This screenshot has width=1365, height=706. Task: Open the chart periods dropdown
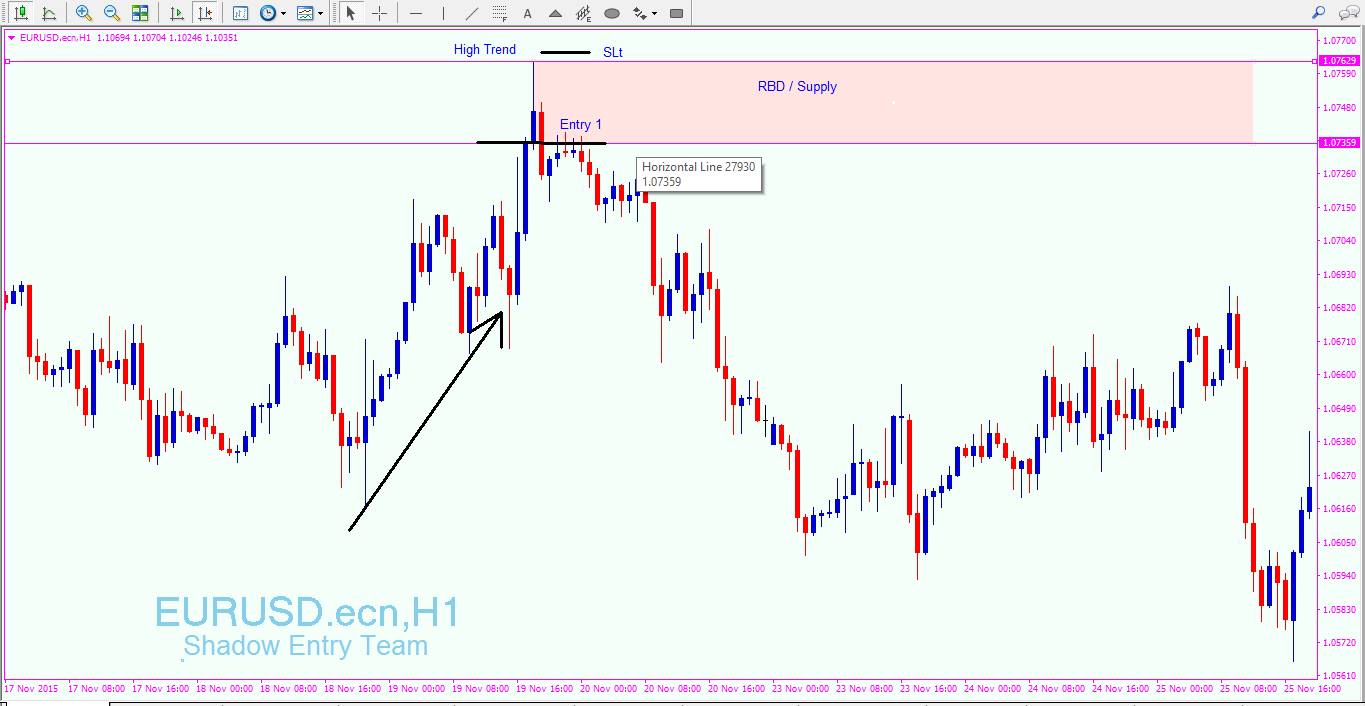(x=283, y=13)
